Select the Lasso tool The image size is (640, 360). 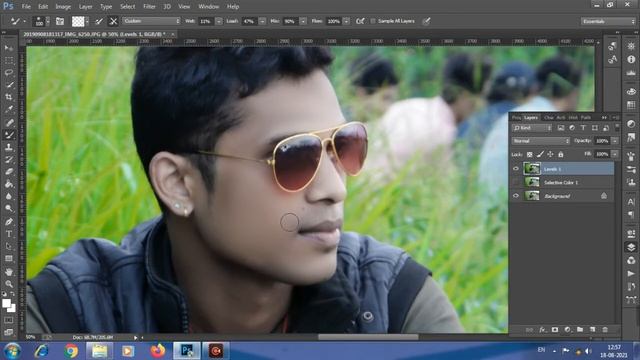click(x=9, y=73)
